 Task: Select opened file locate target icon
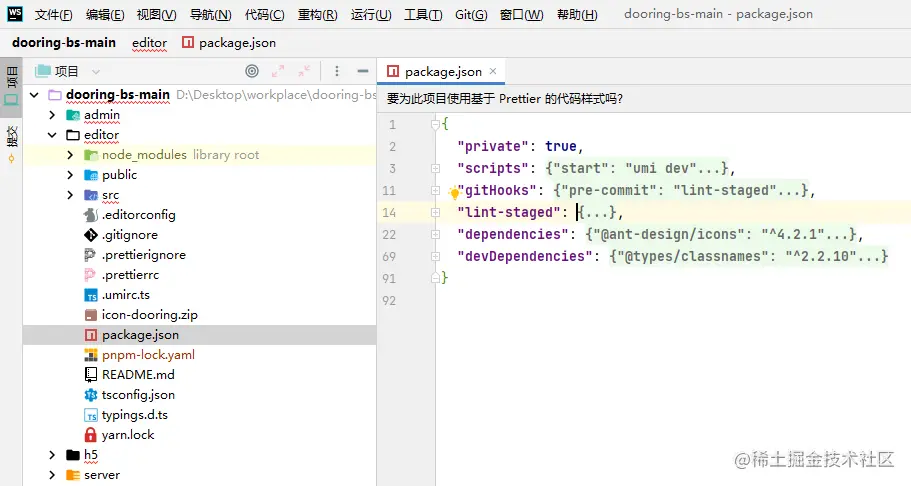coord(252,71)
